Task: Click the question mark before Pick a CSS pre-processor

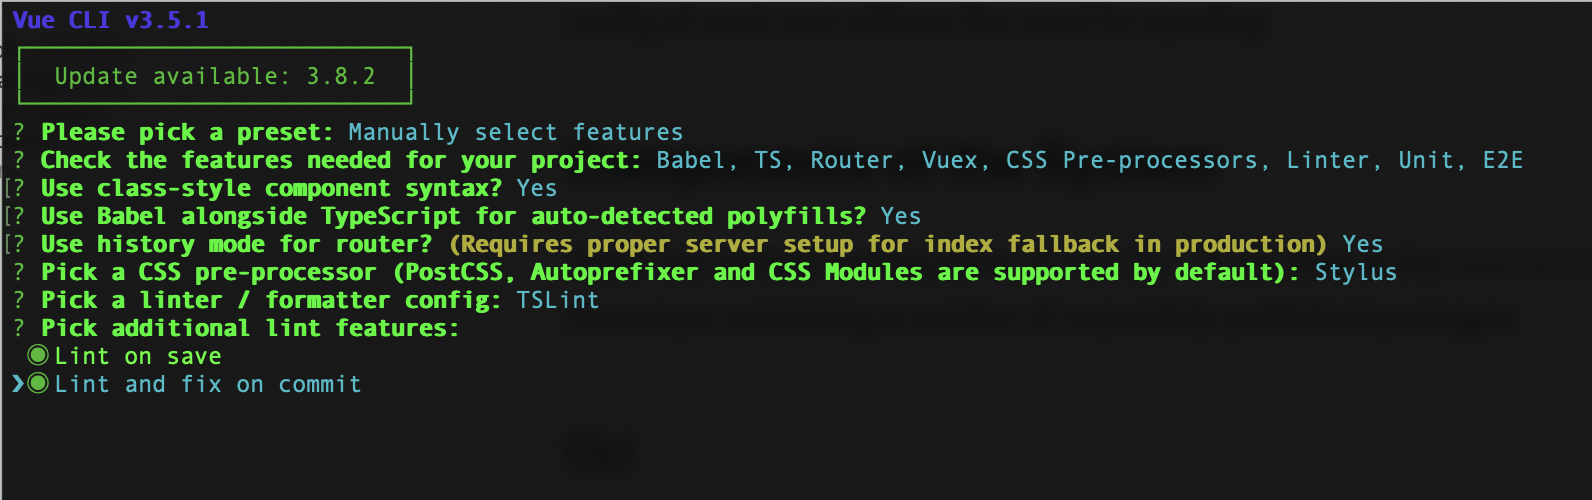Action: (19, 272)
